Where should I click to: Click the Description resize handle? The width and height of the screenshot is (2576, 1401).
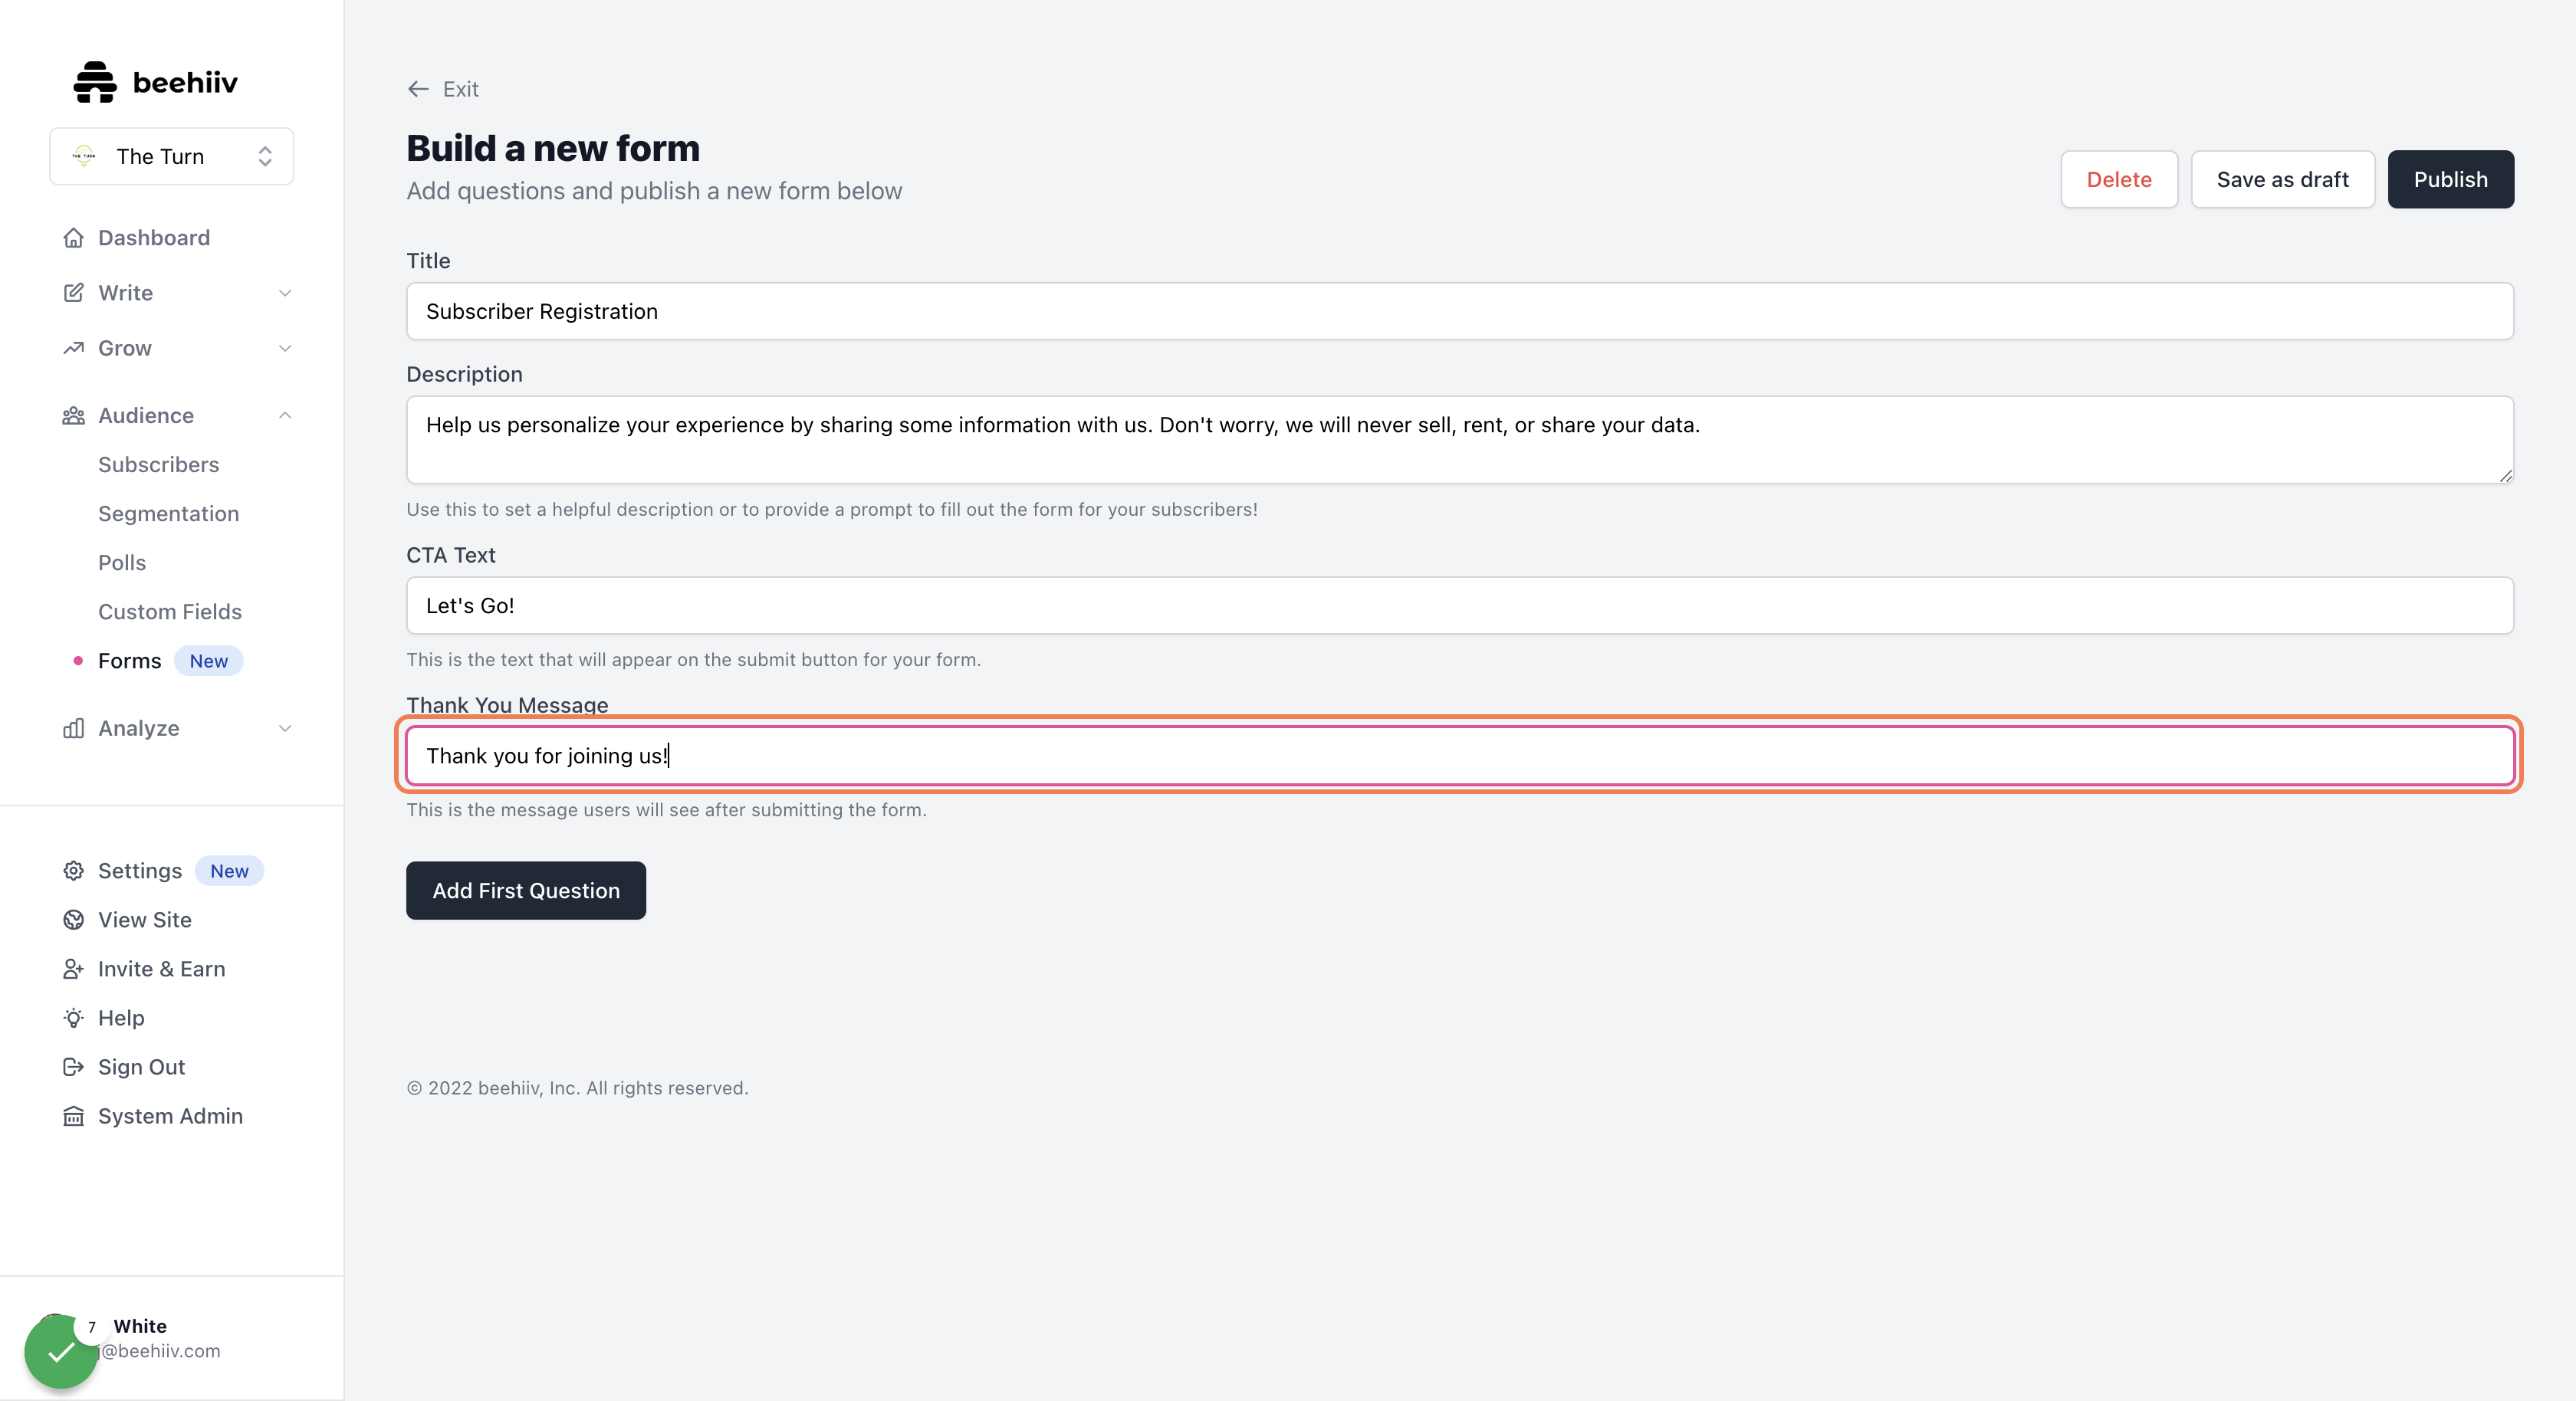coord(2505,476)
